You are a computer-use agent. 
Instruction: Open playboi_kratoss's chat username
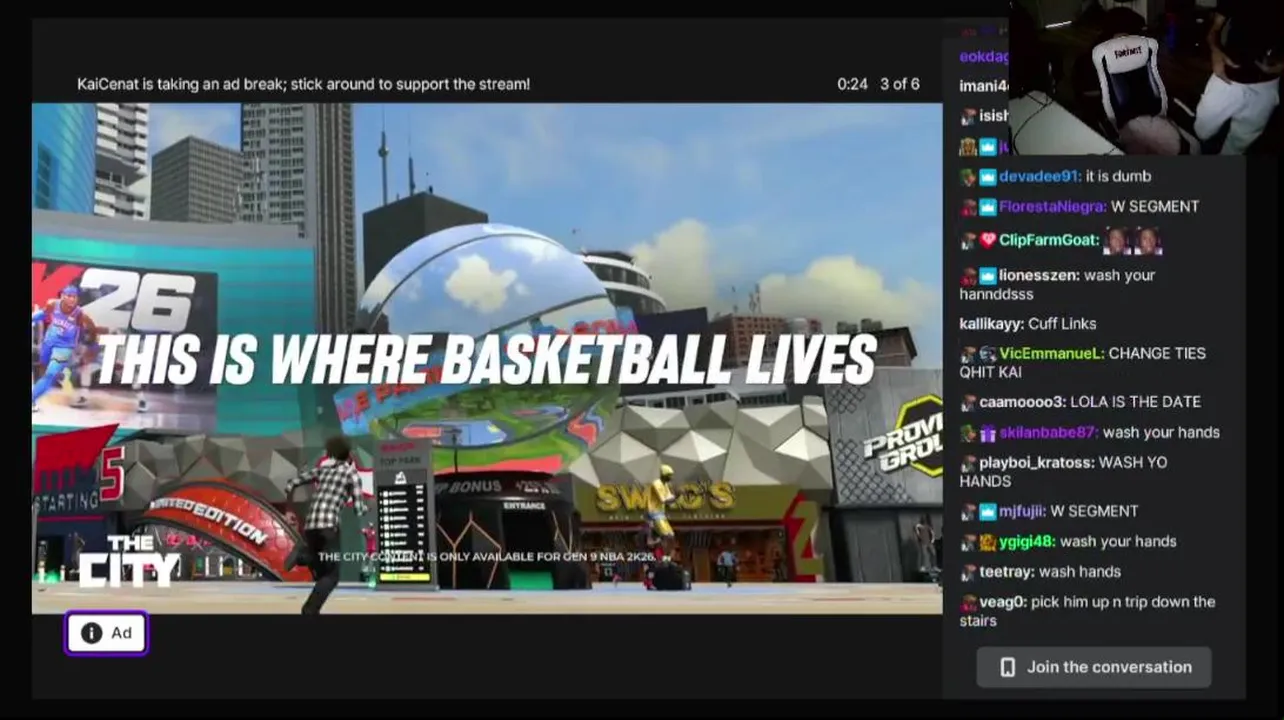1034,462
